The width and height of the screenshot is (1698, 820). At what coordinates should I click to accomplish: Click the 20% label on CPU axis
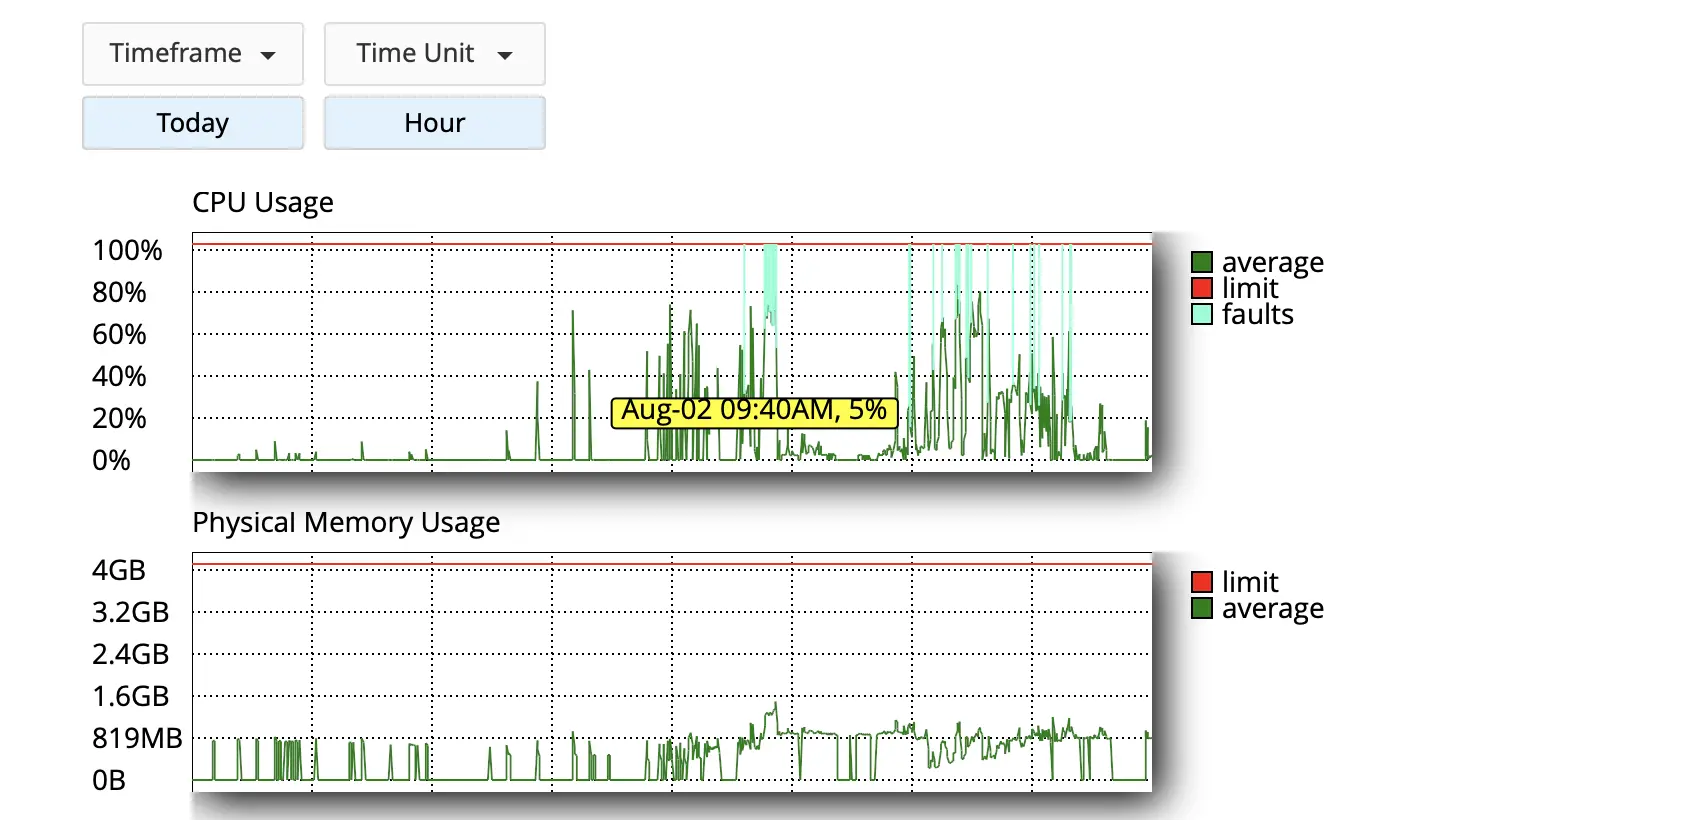[x=119, y=418]
